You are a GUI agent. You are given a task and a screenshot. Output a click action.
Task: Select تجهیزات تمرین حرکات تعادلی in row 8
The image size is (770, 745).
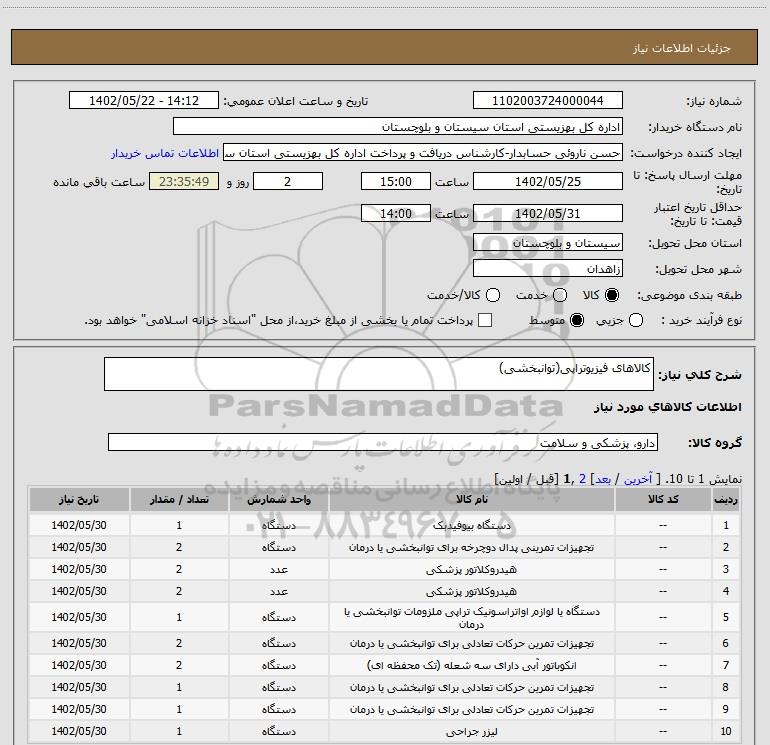point(384,688)
